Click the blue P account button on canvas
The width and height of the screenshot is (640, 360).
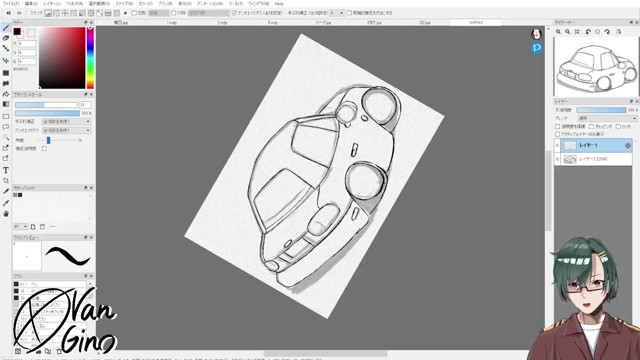tap(537, 48)
